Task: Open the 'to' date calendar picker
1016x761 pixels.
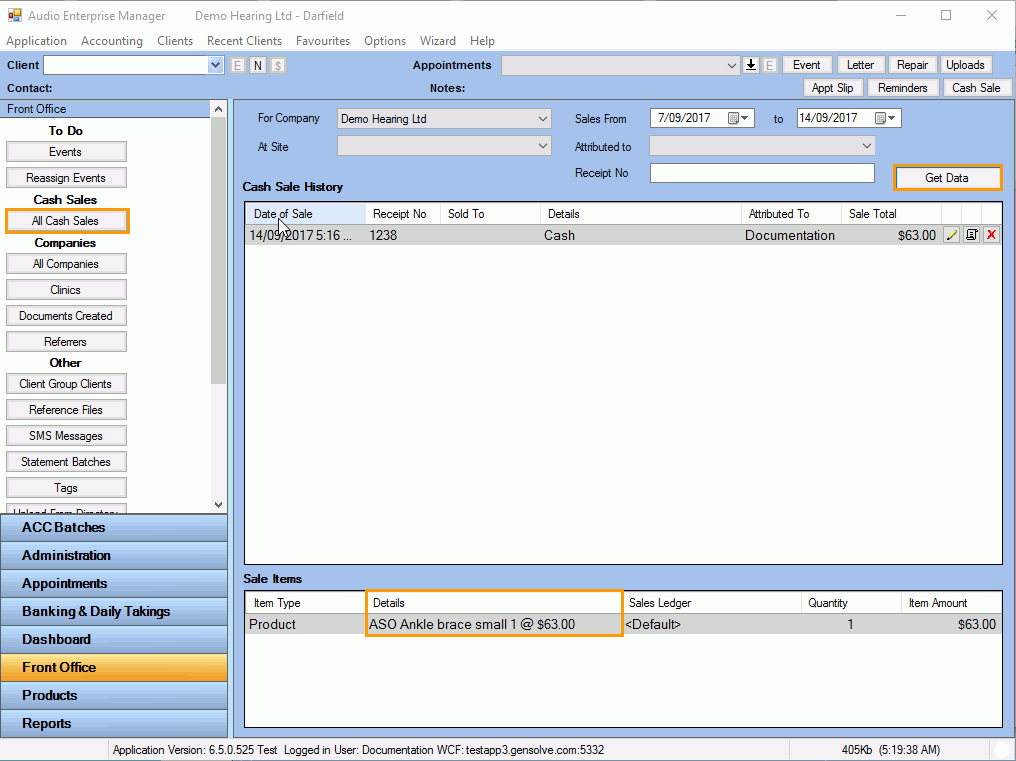Action: (x=886, y=118)
